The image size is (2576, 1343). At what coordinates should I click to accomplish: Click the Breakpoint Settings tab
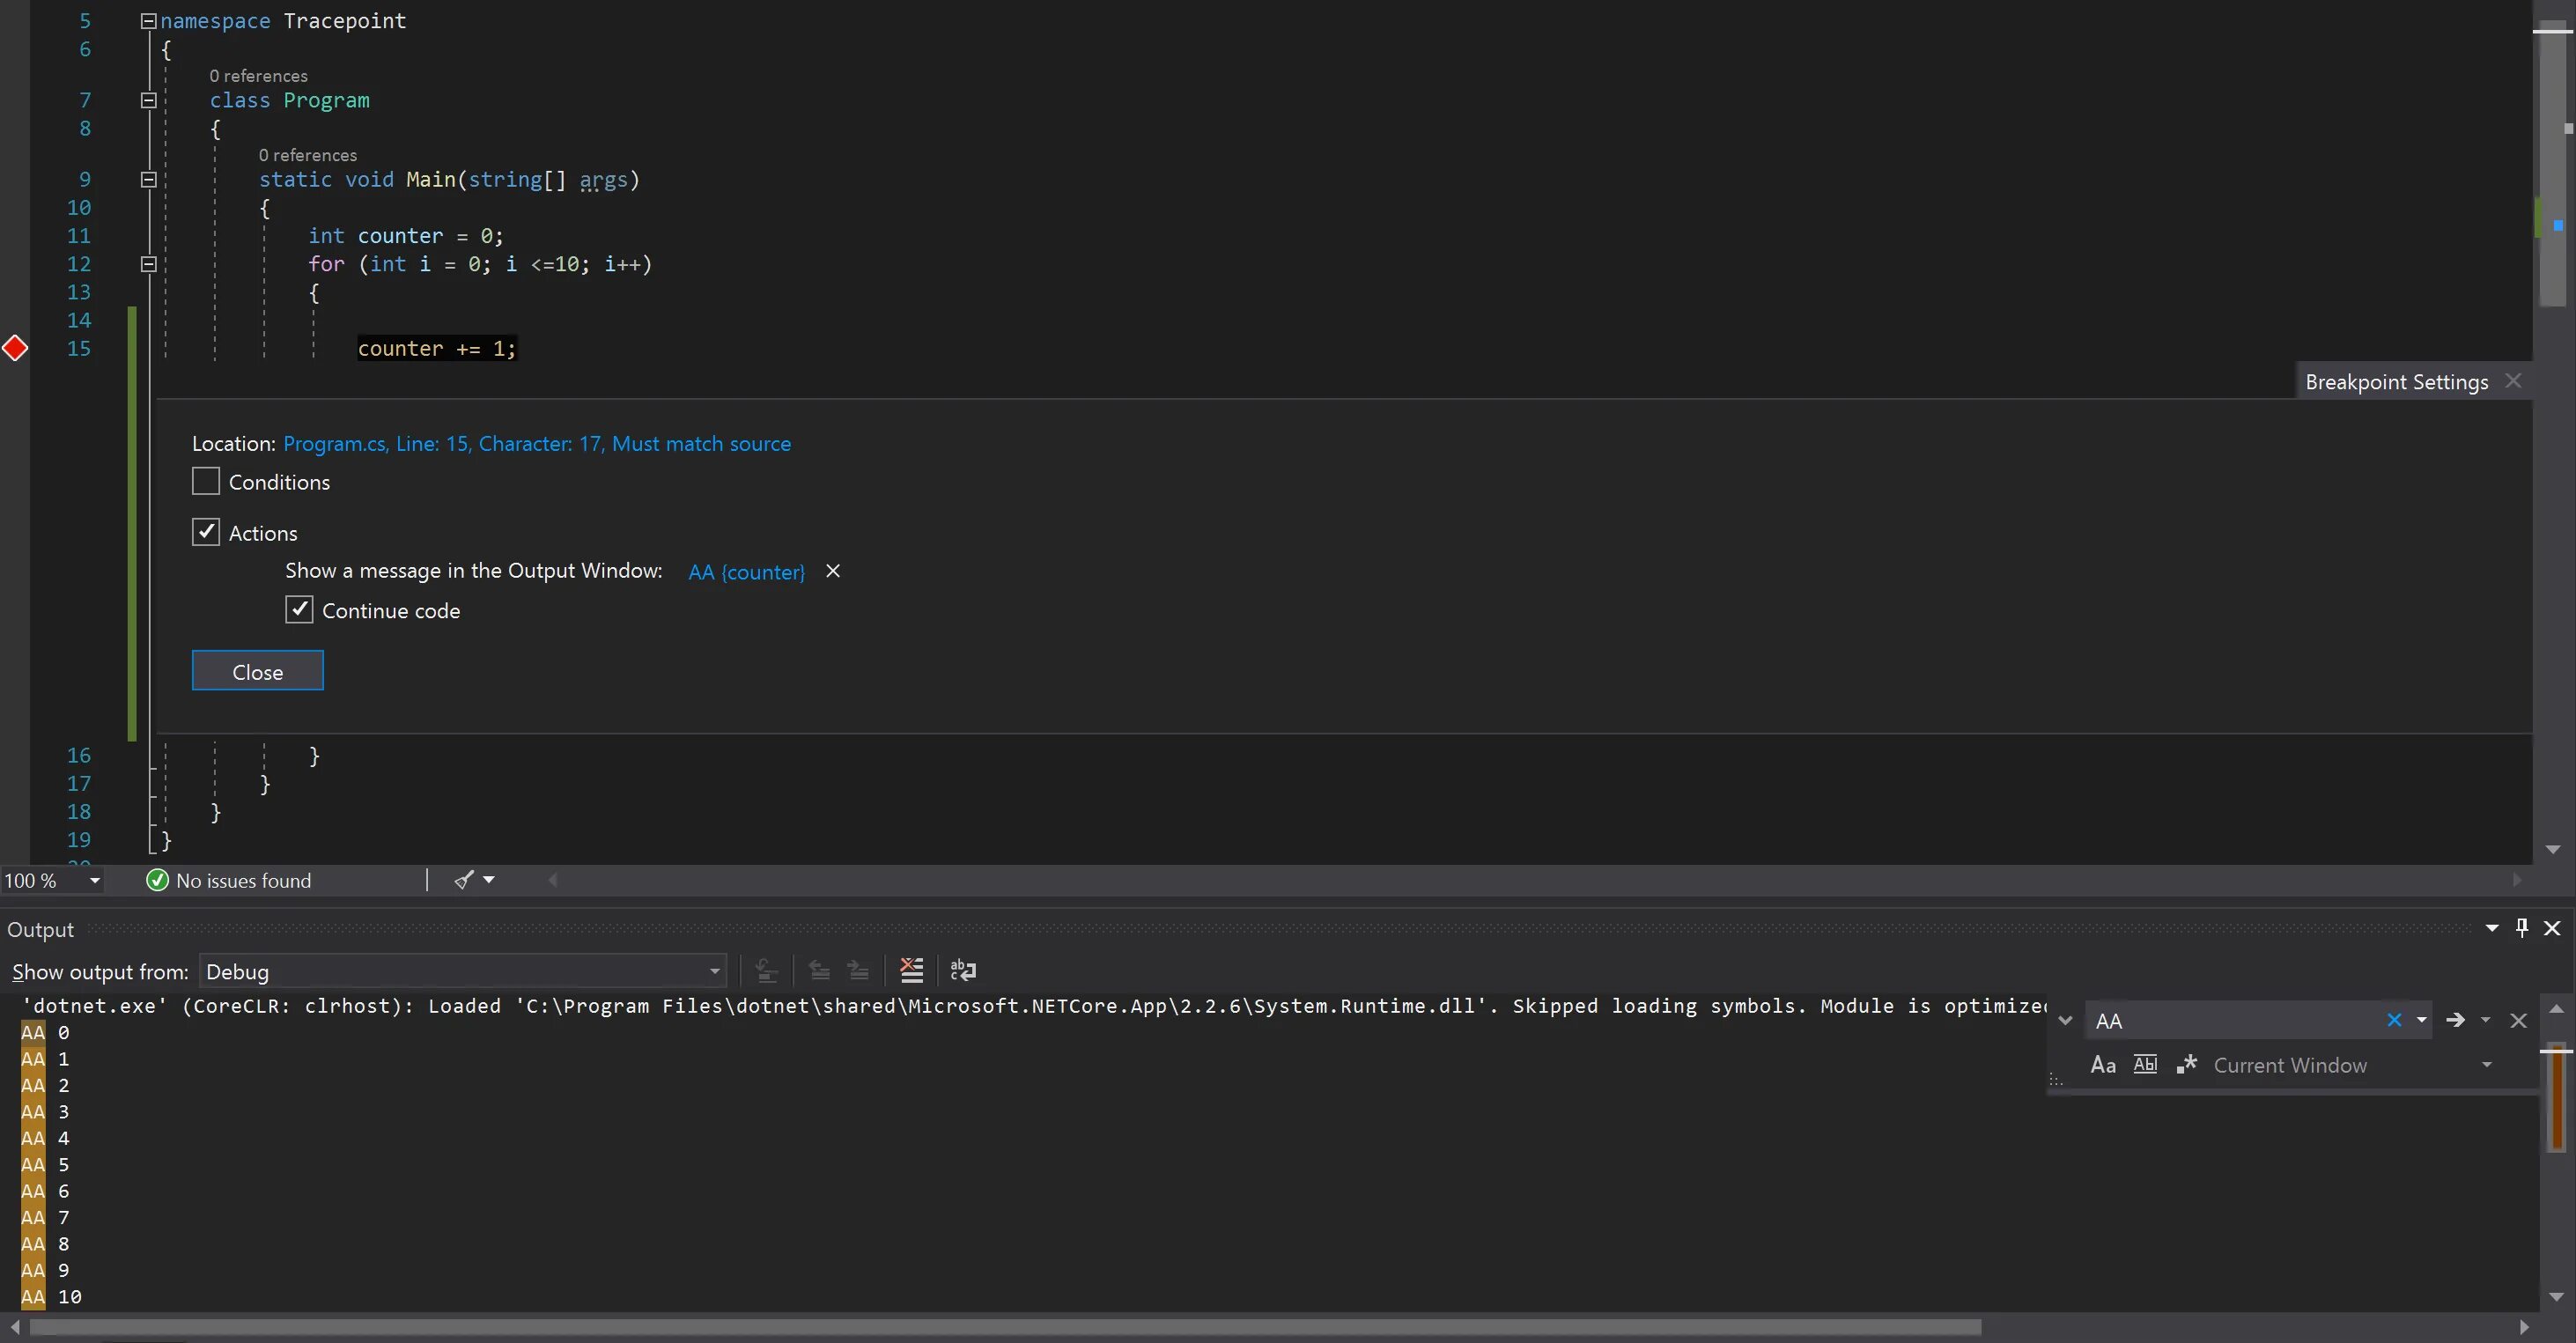2396,382
